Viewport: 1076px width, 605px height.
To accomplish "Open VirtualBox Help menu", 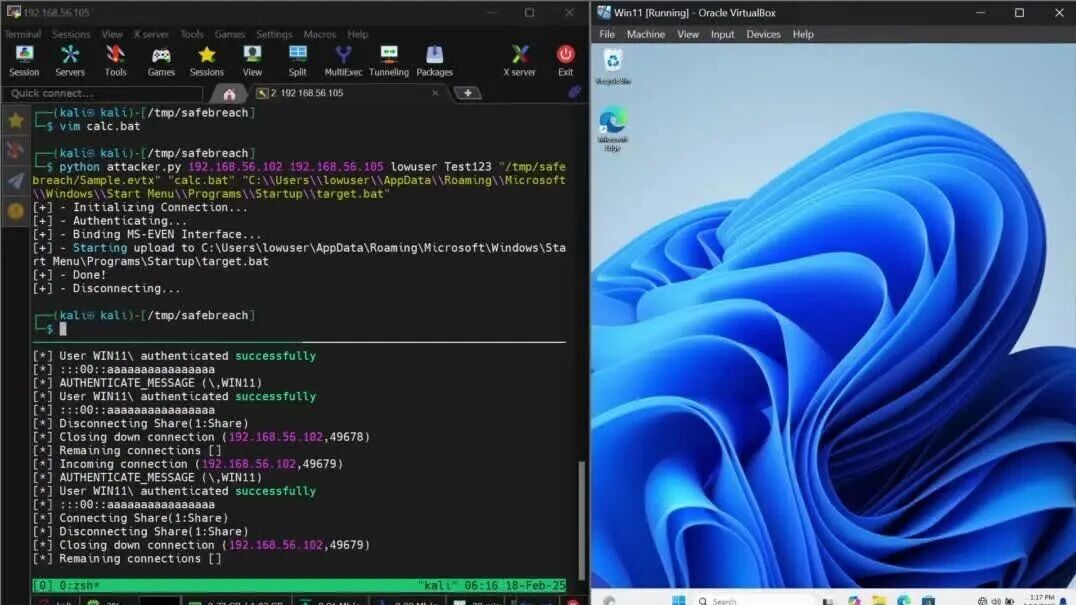I will point(803,34).
